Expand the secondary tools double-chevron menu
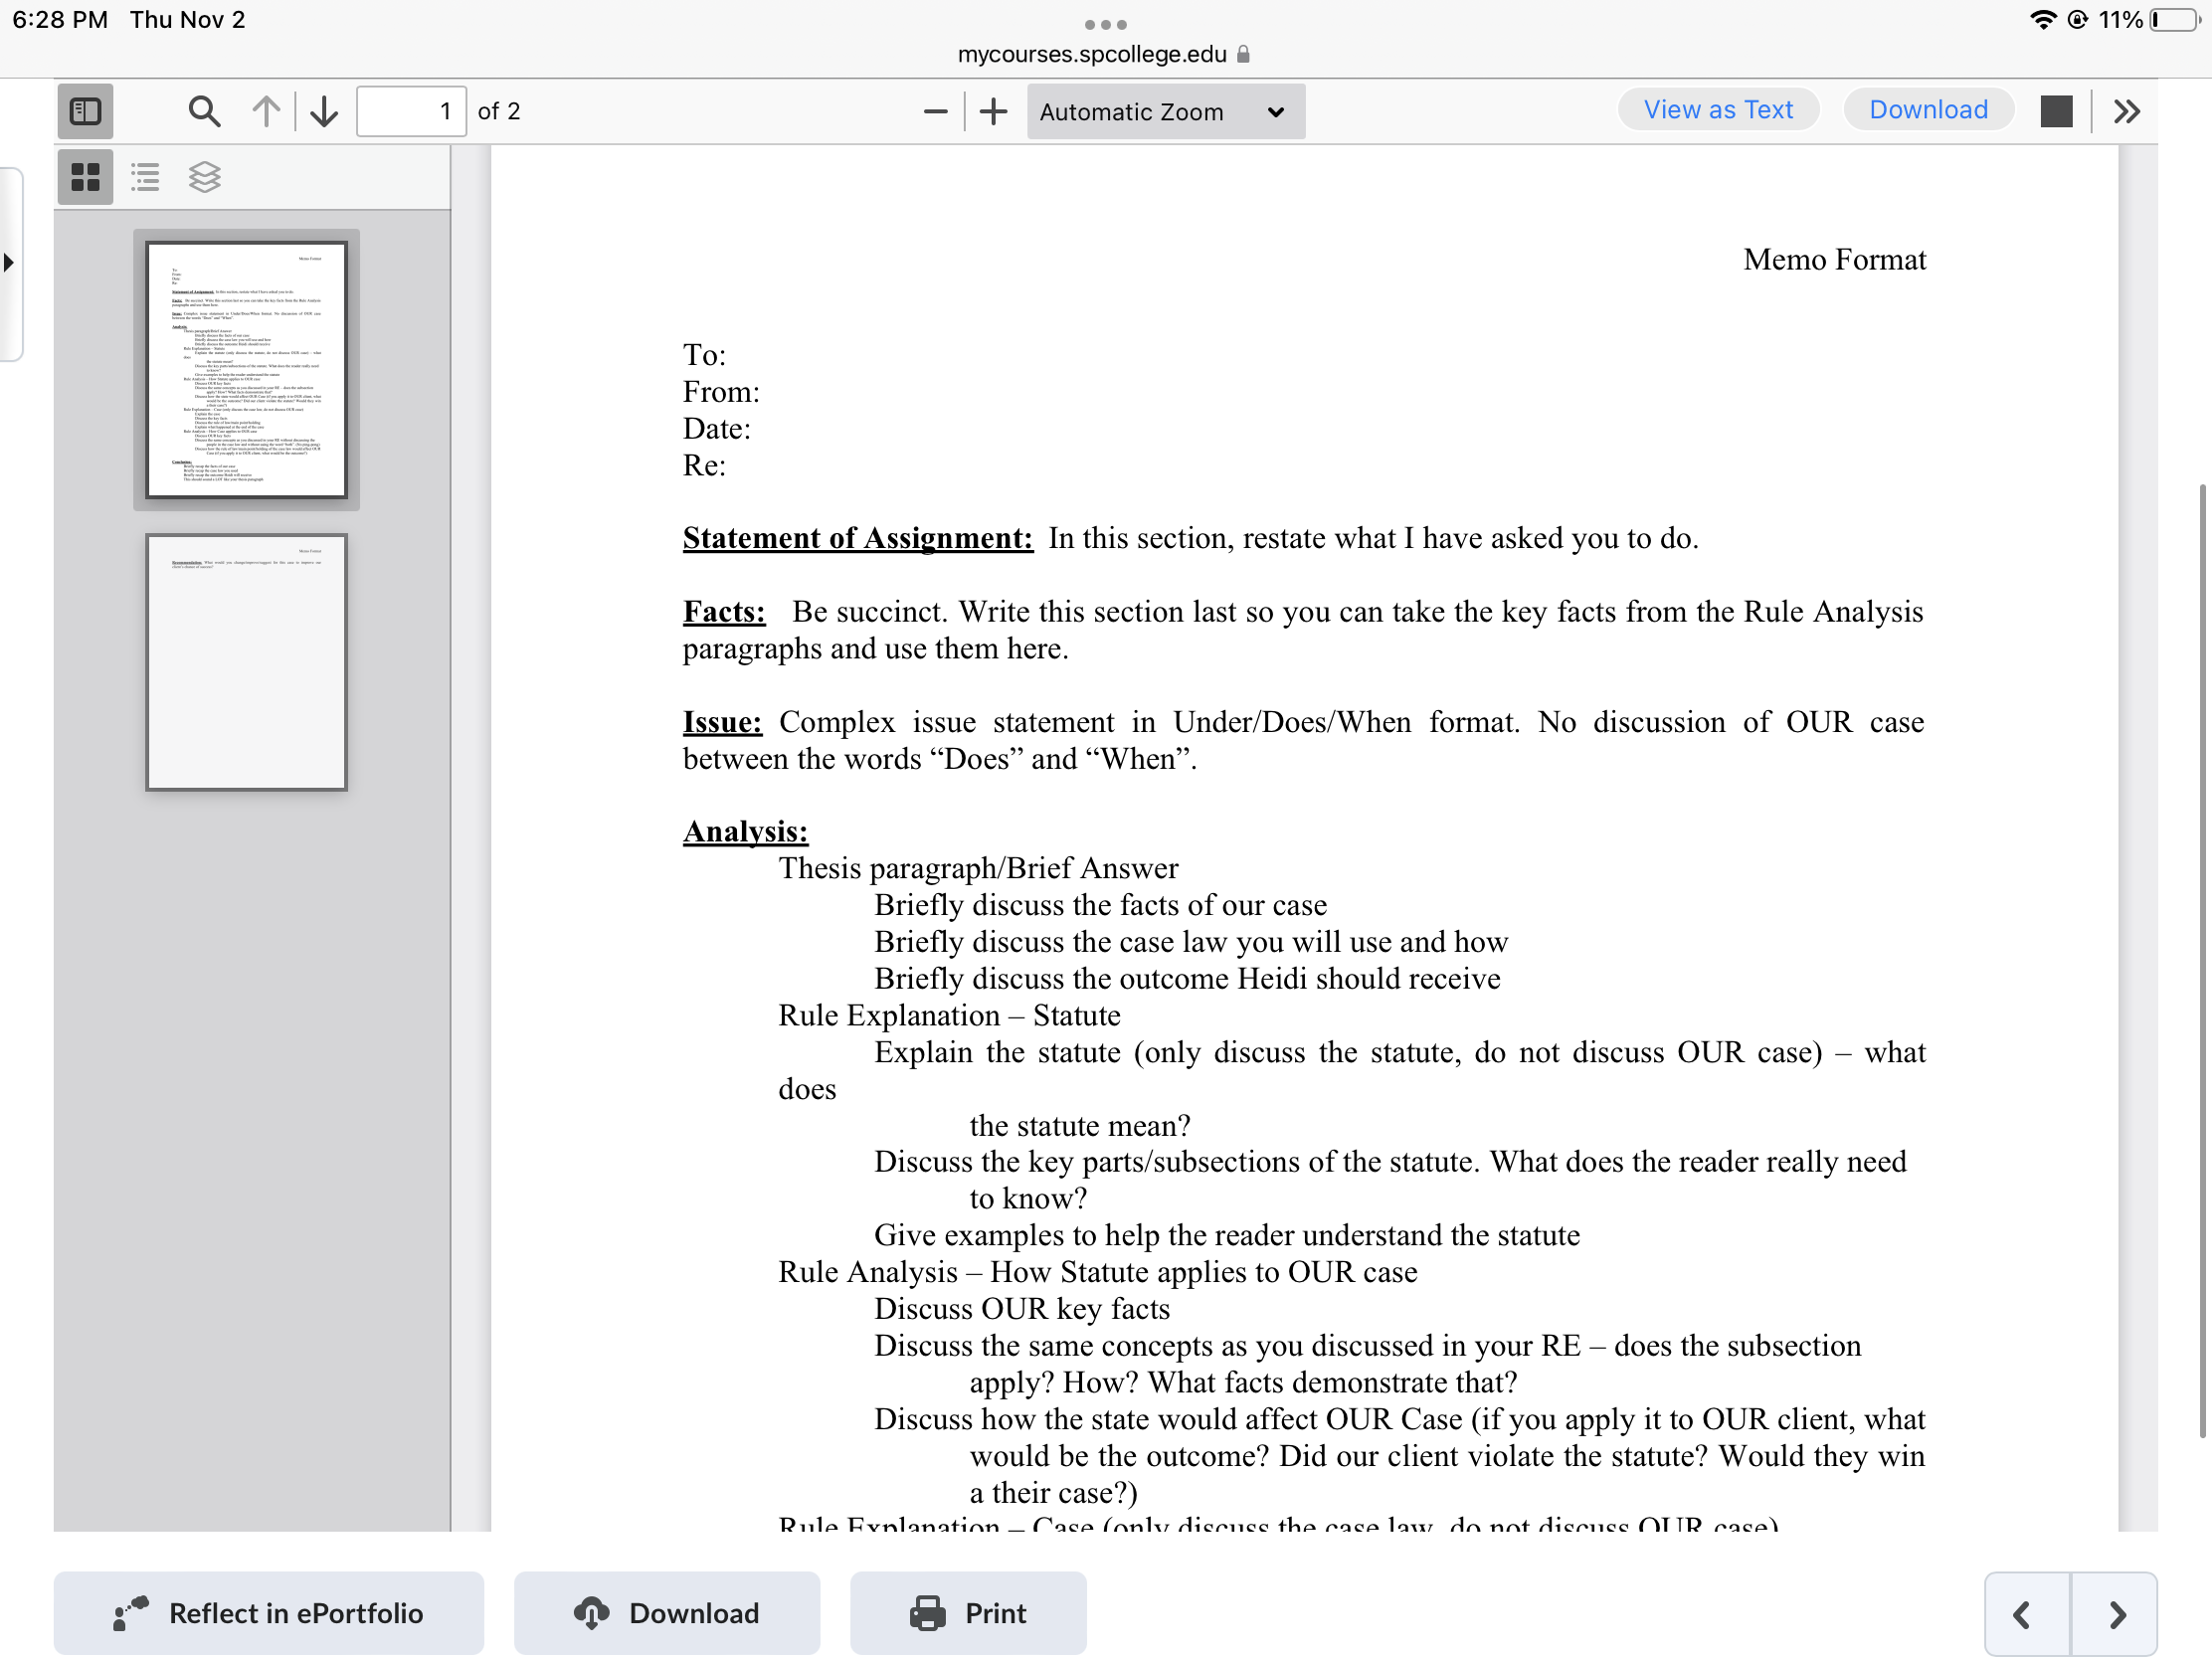This screenshot has height=1659, width=2212. pos(2126,111)
